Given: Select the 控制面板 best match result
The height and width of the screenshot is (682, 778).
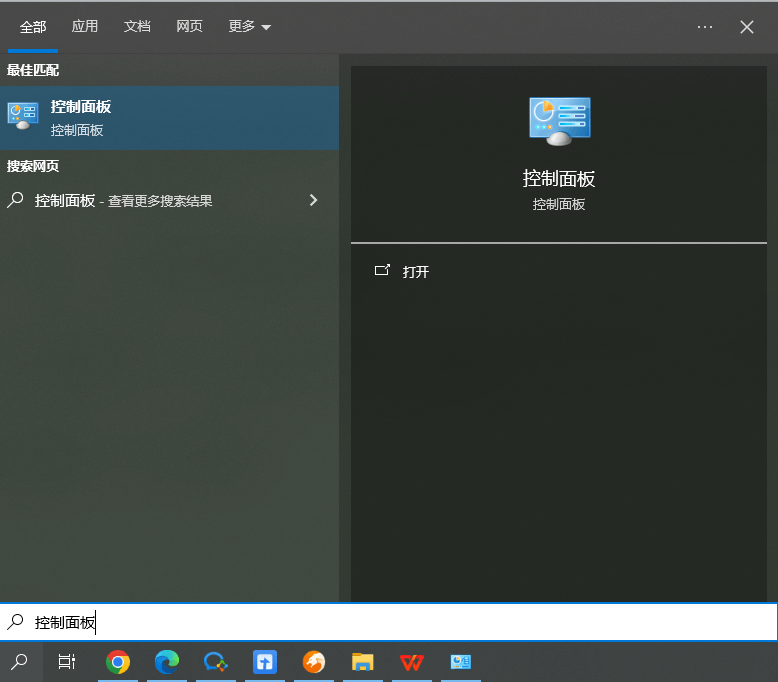Looking at the screenshot, I should click(x=169, y=117).
